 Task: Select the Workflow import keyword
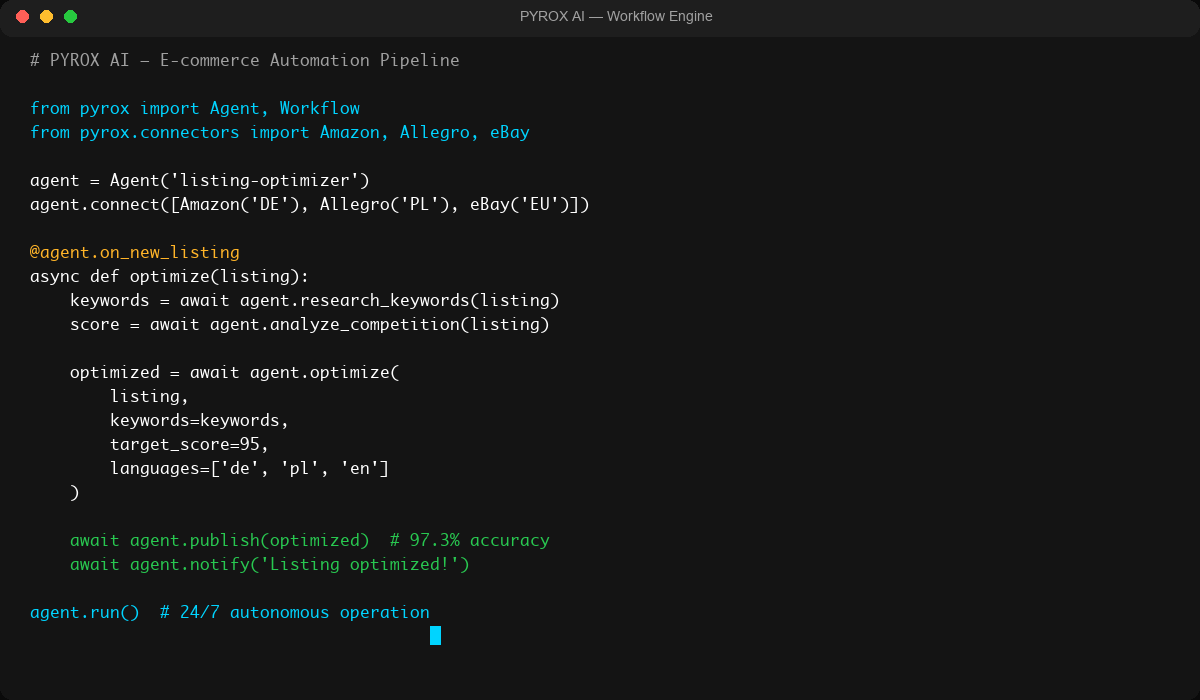point(319,108)
